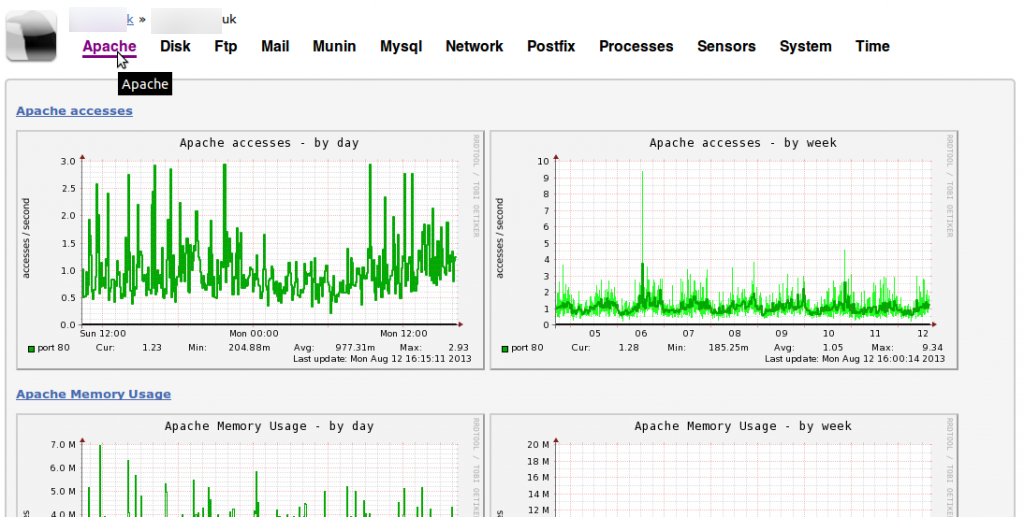Switch to Mysql graphs
The image size is (1024, 517).
click(x=401, y=46)
